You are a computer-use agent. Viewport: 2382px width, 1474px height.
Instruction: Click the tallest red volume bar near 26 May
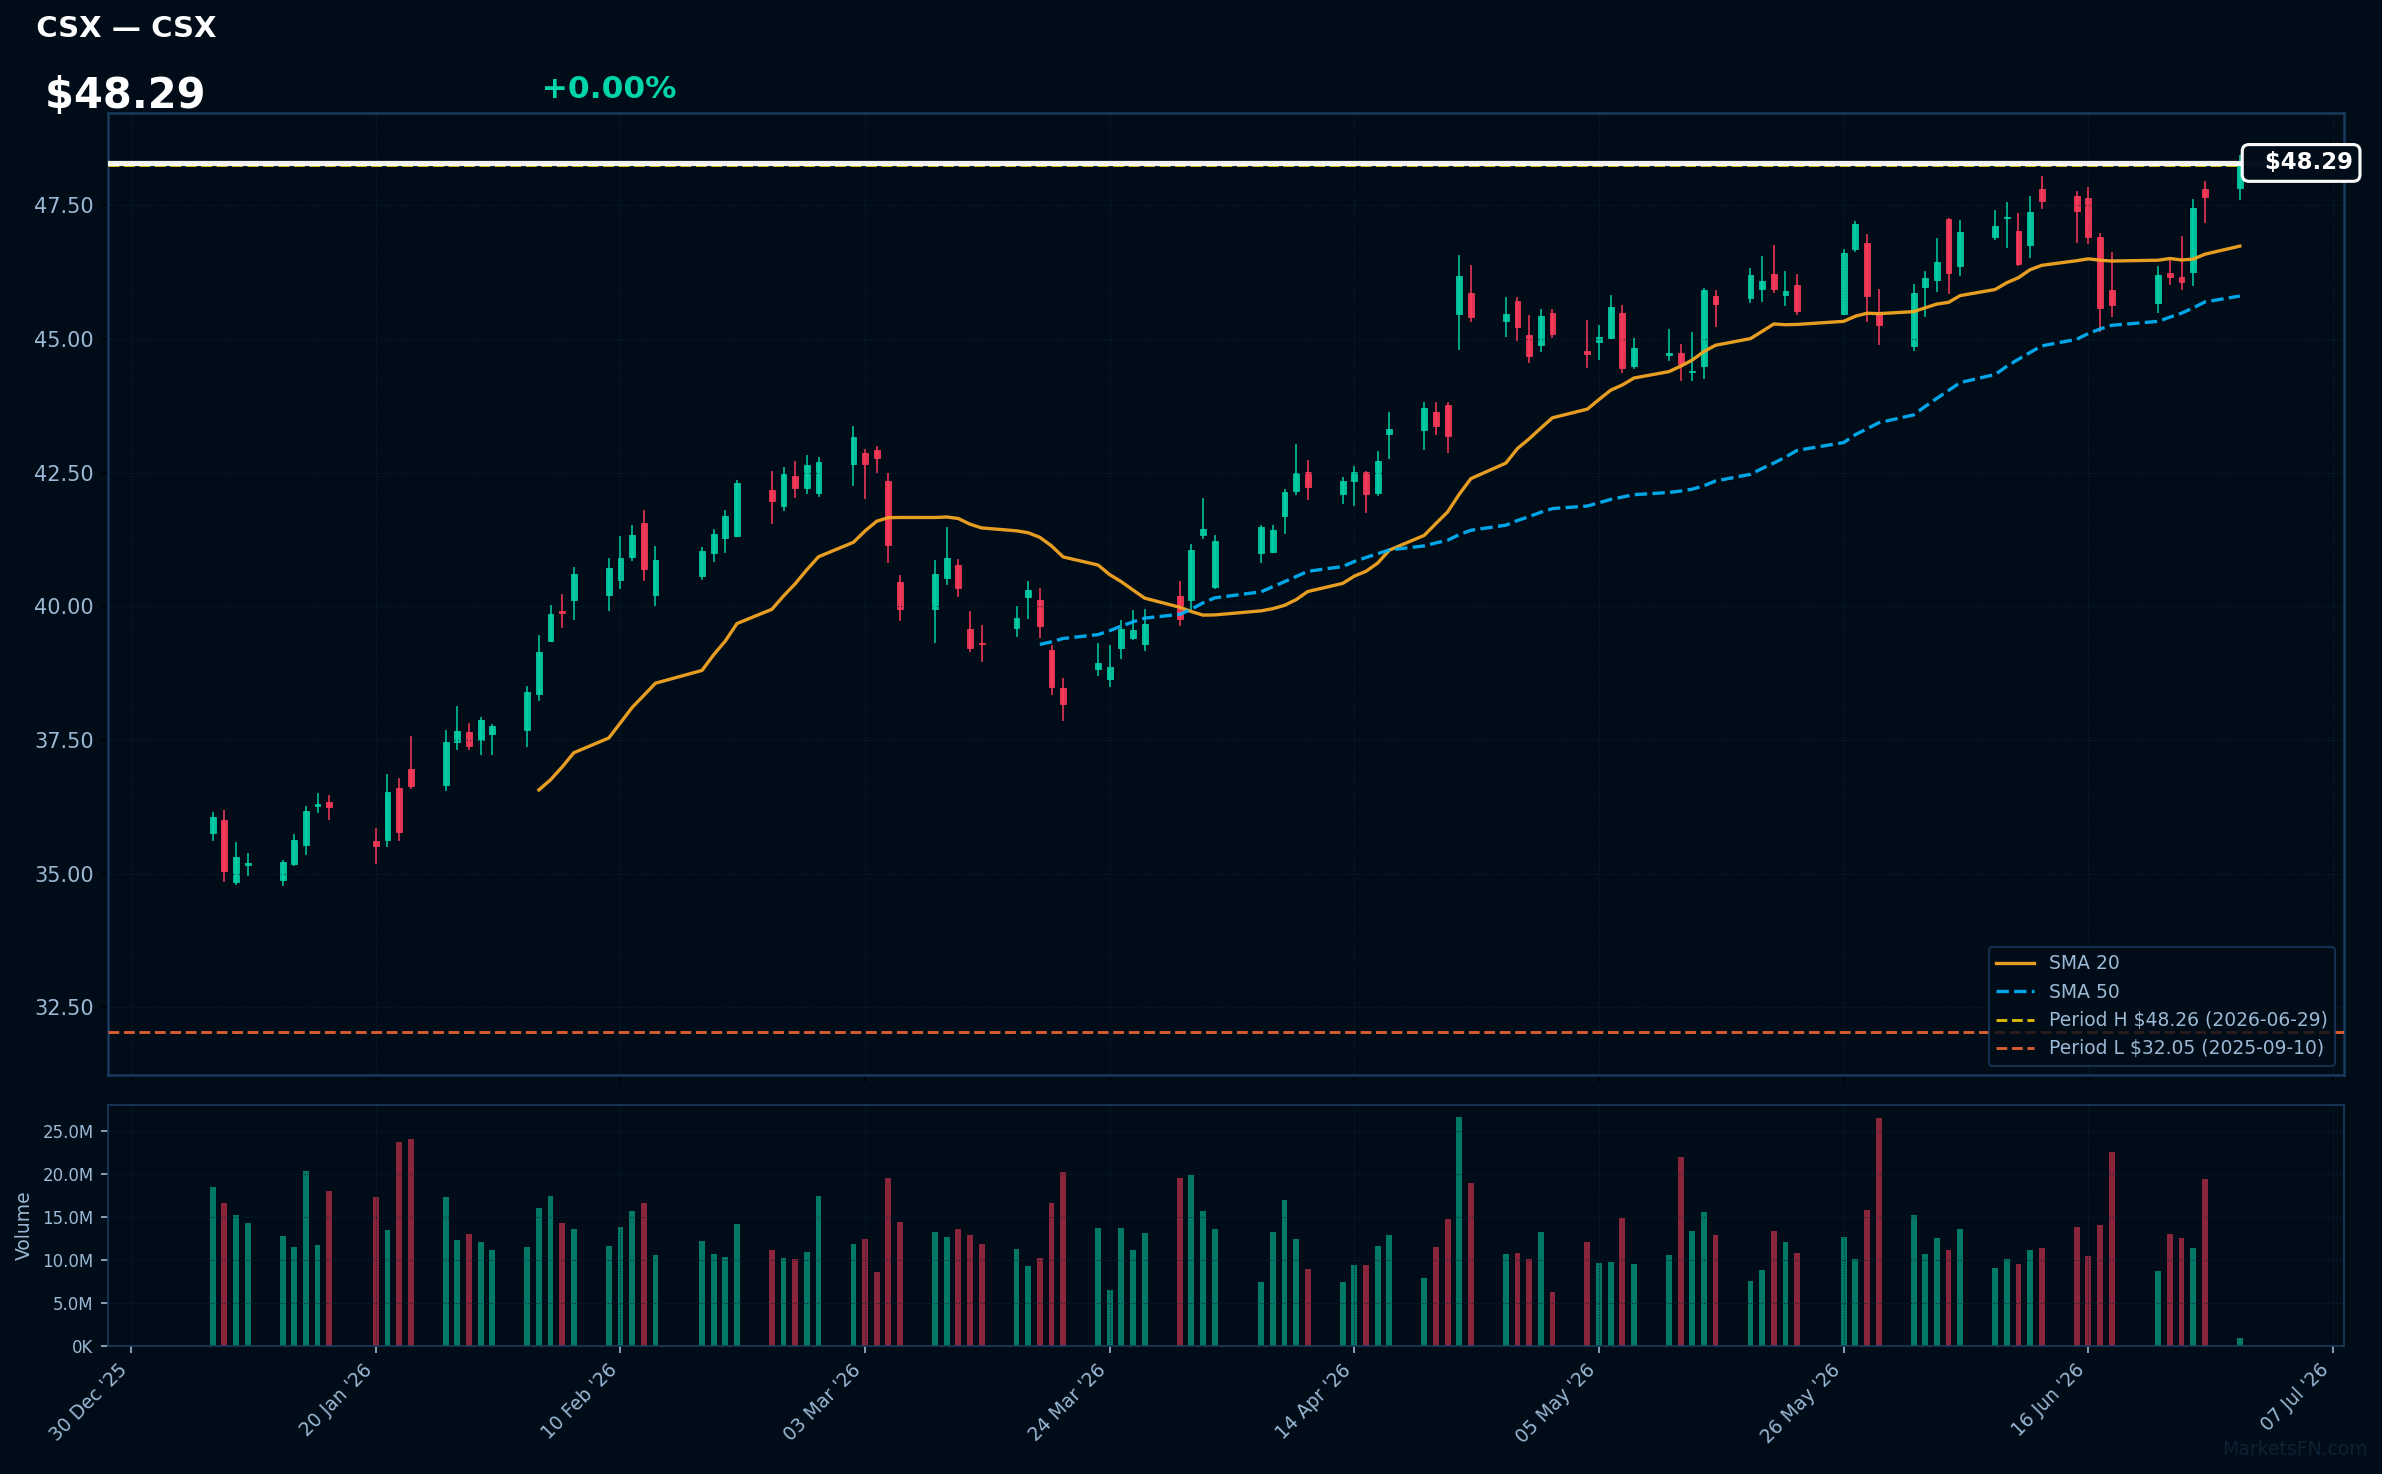1879,1232
